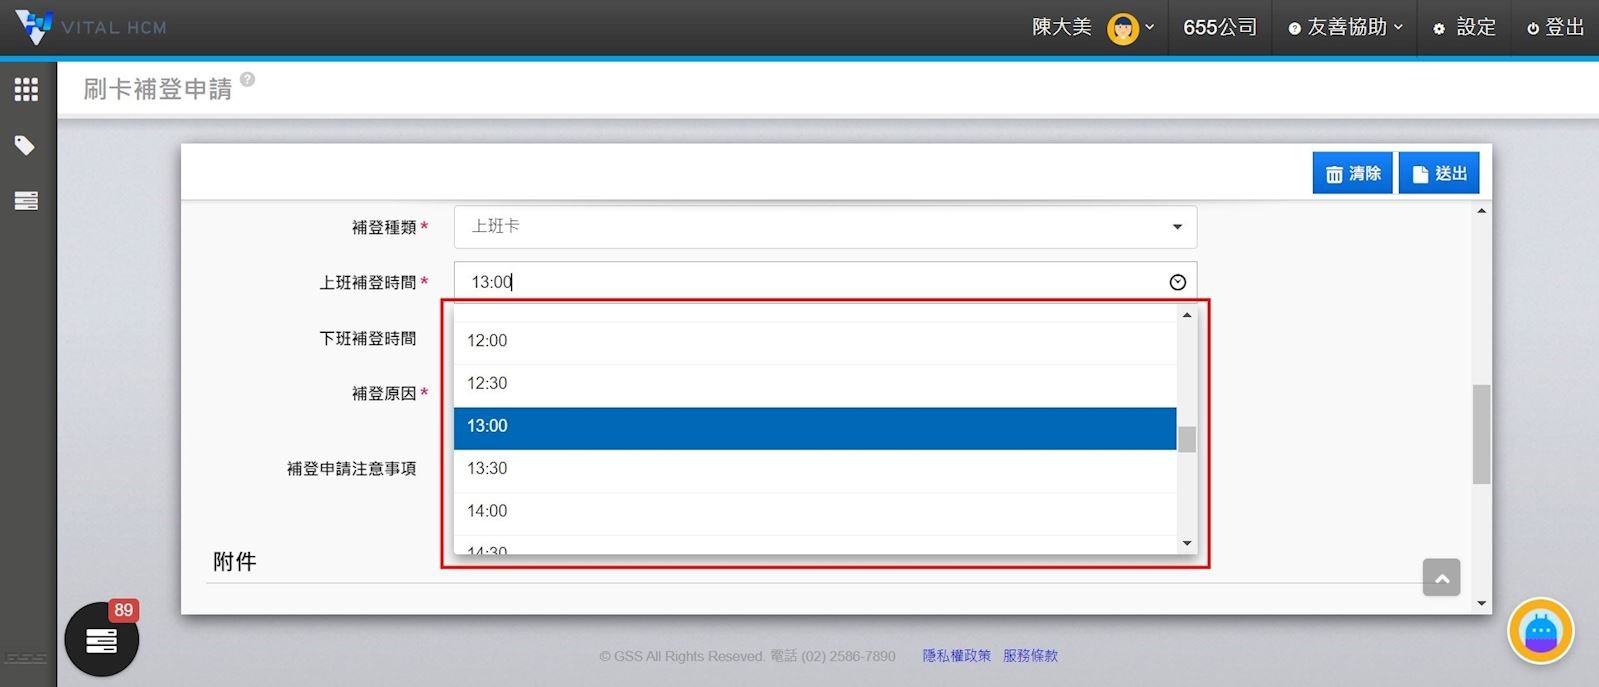The image size is (1599, 687).
Task: Open the apps grid menu icon
Action: tap(26, 90)
